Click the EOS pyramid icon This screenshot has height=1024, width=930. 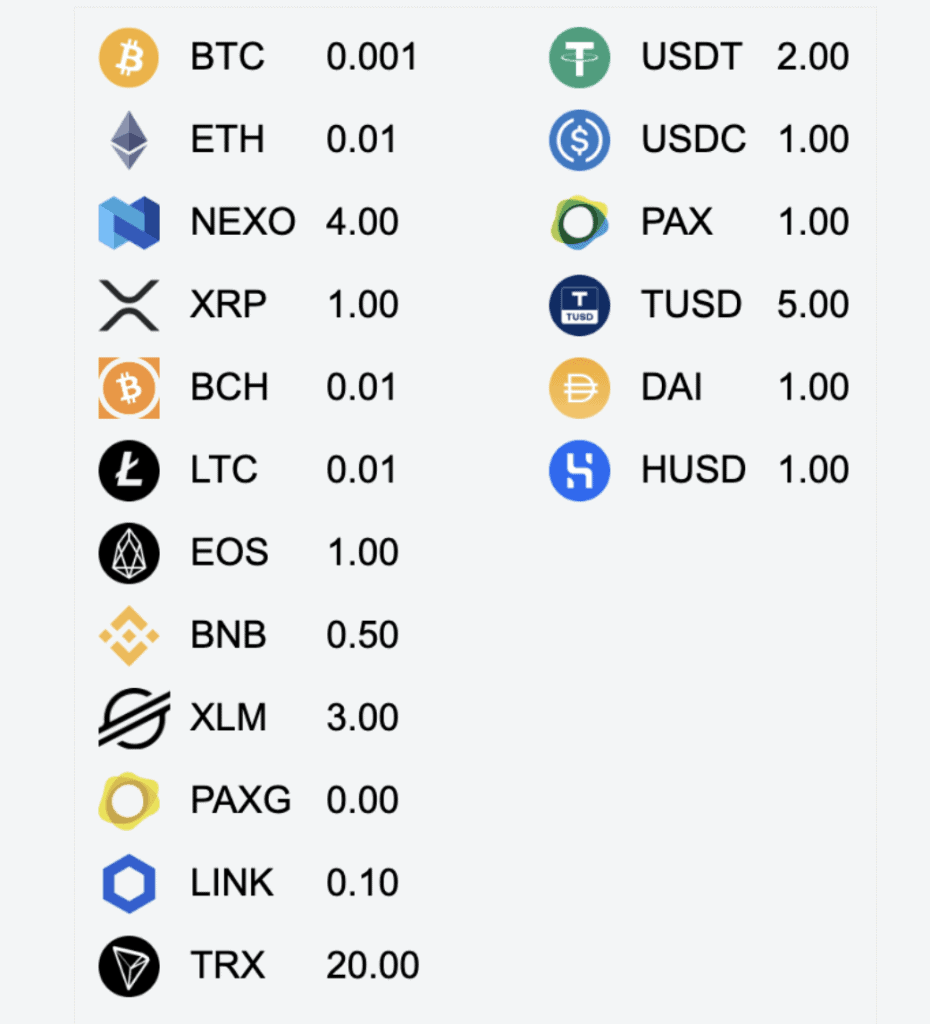(129, 553)
